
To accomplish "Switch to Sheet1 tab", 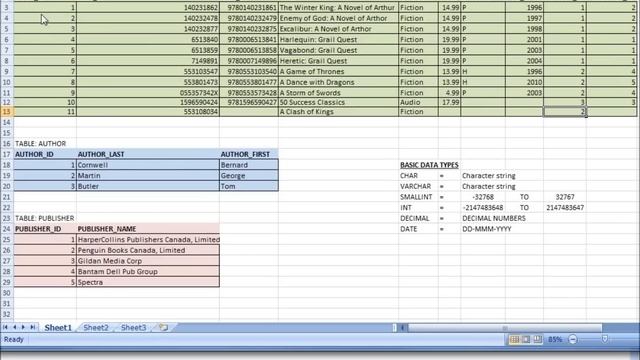I will (58, 327).
